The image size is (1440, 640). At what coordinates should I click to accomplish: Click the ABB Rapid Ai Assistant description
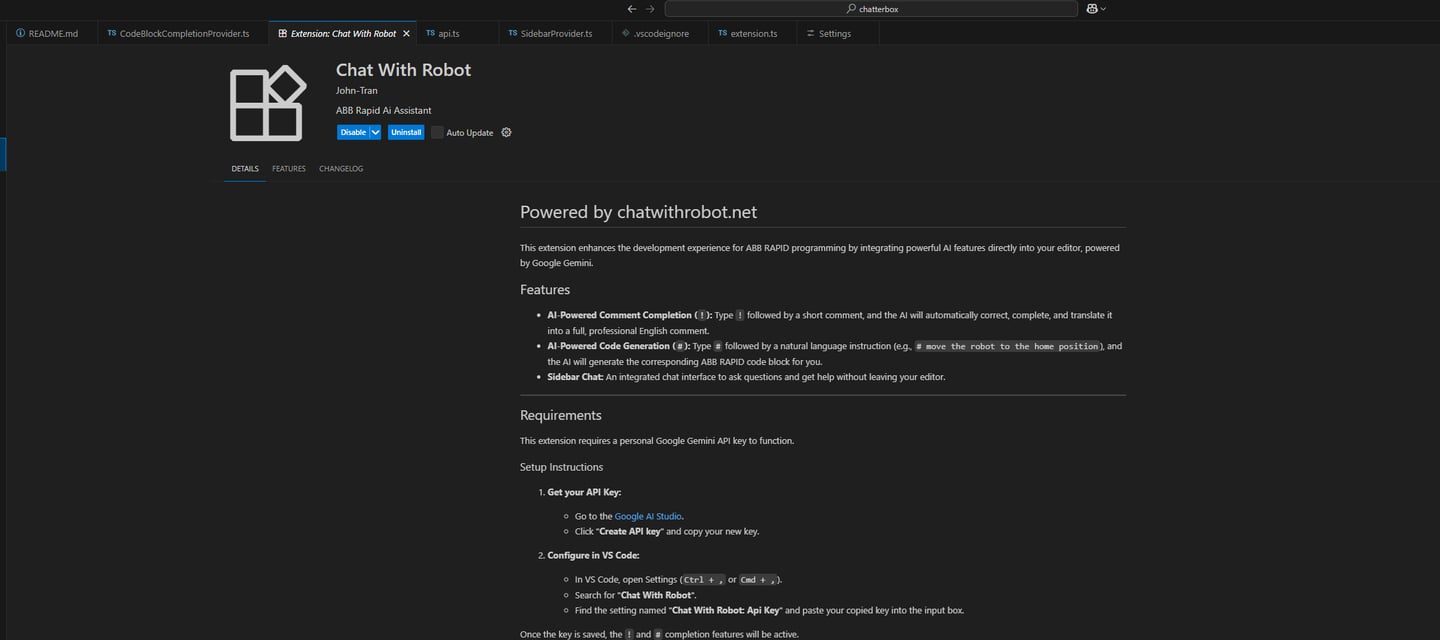384,110
